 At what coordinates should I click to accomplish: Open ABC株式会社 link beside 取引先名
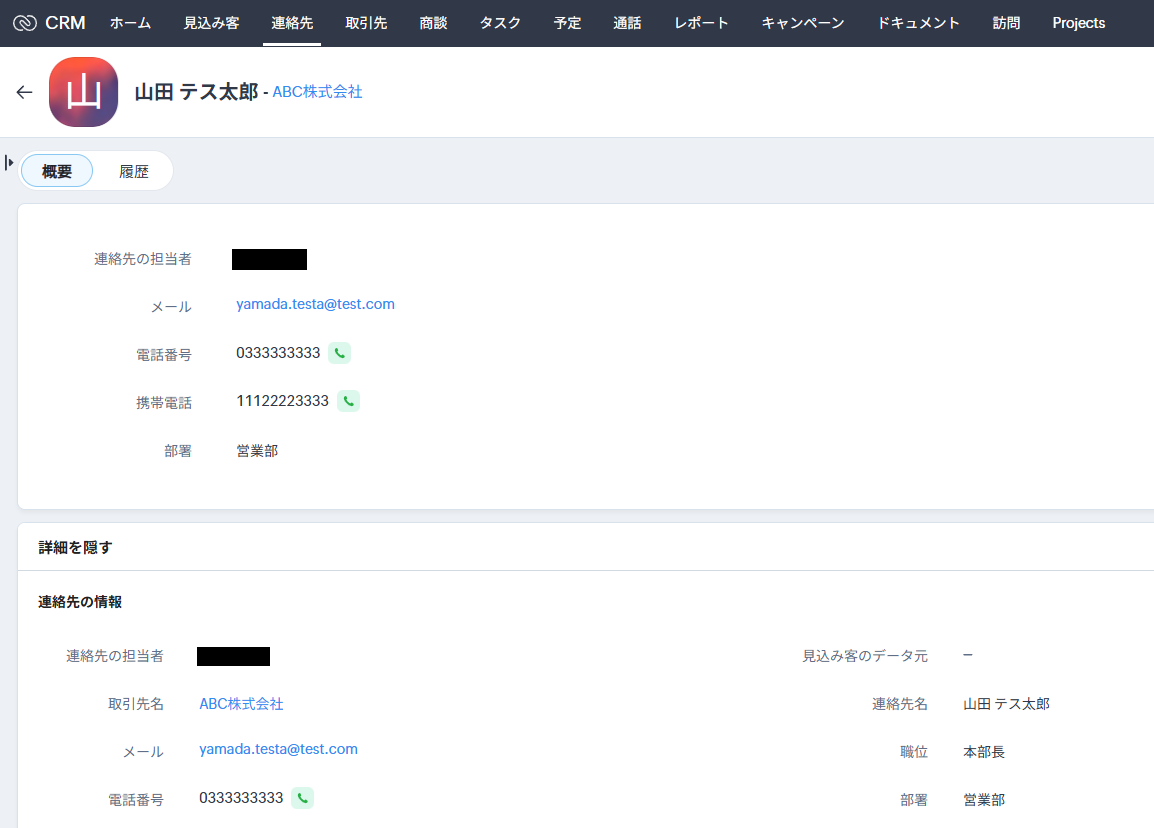pyautogui.click(x=241, y=704)
